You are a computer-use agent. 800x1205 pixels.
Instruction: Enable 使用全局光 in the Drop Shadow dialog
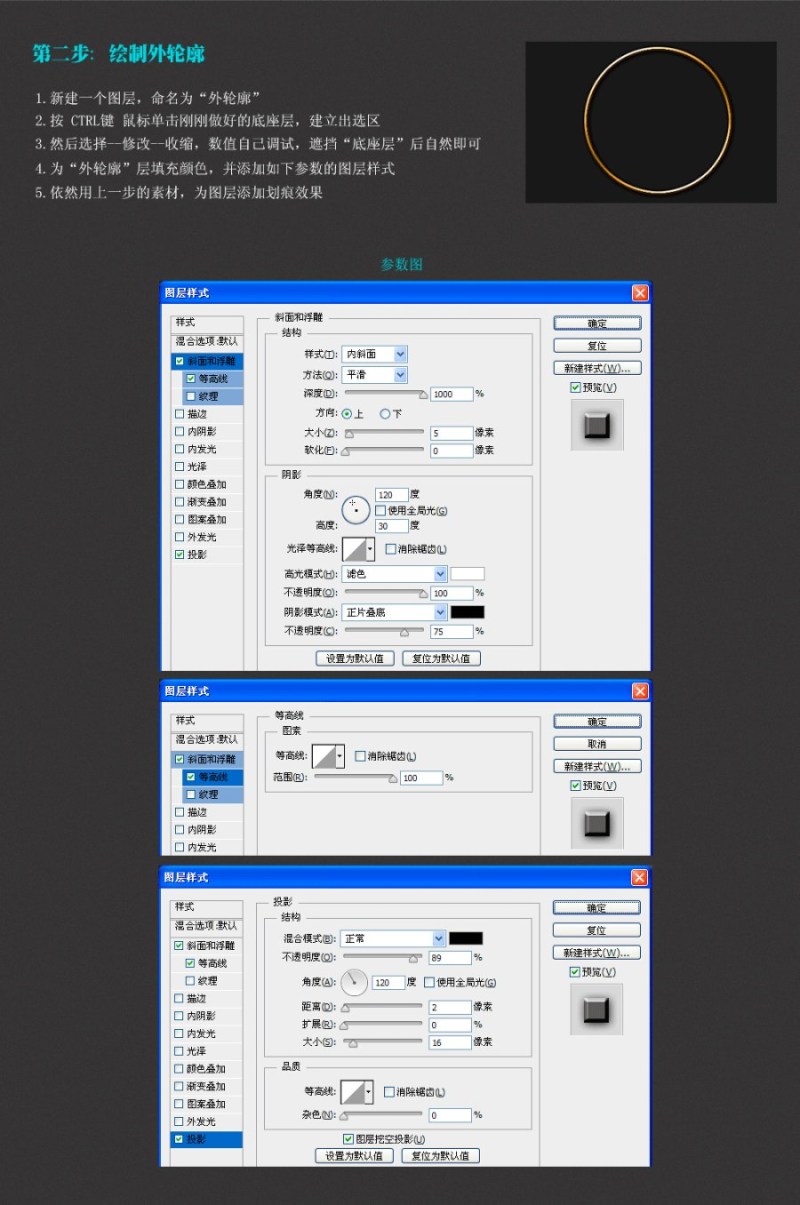coord(430,982)
